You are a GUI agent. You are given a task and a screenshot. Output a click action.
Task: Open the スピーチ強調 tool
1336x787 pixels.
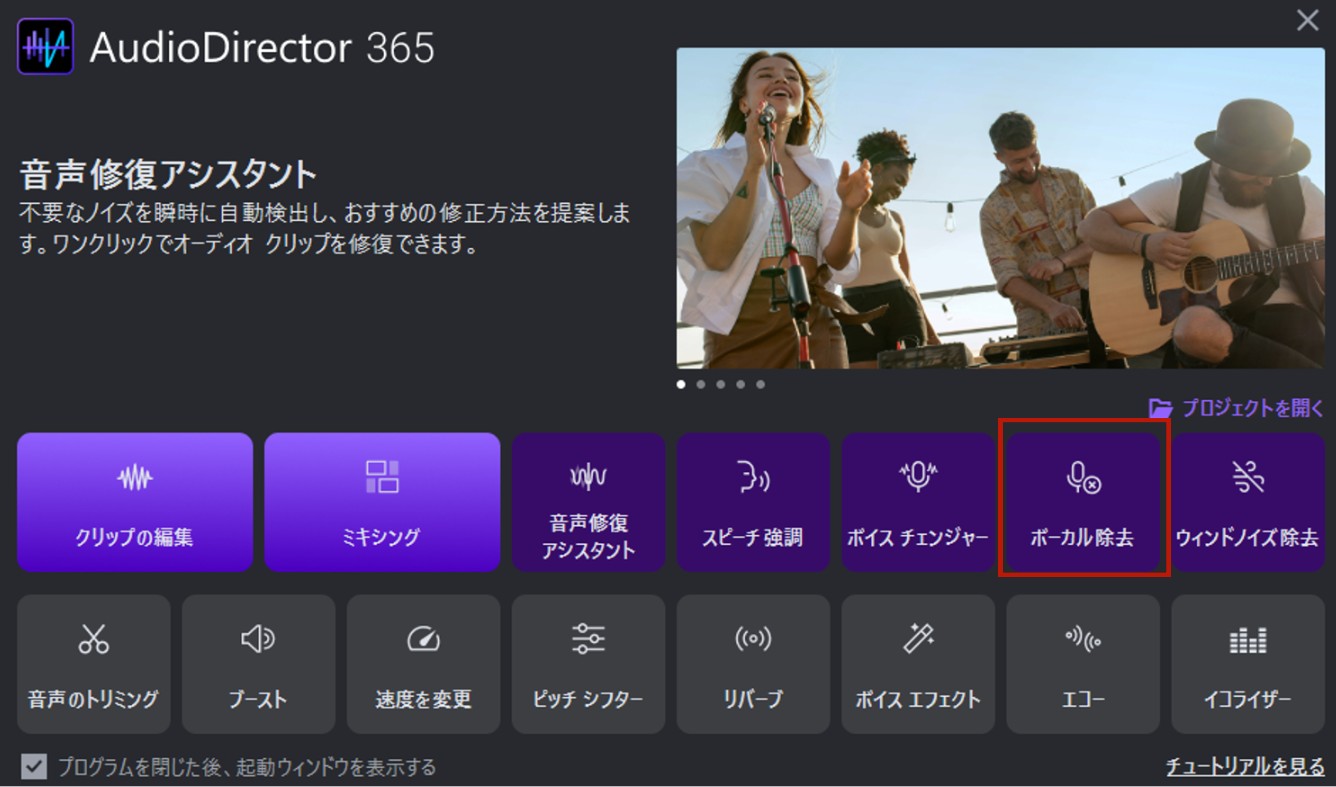(753, 502)
